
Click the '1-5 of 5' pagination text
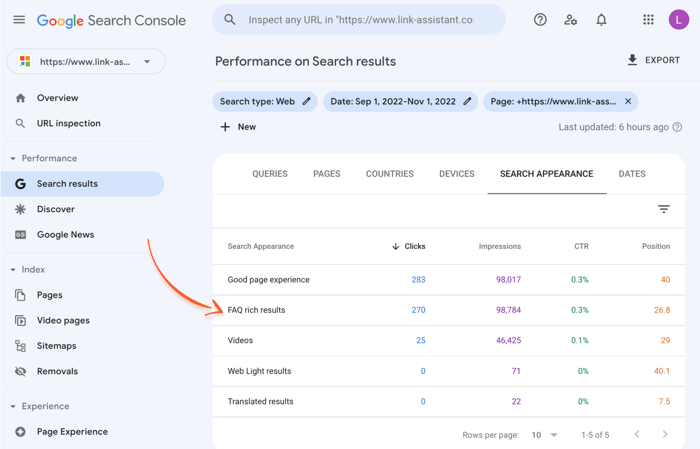click(x=595, y=435)
